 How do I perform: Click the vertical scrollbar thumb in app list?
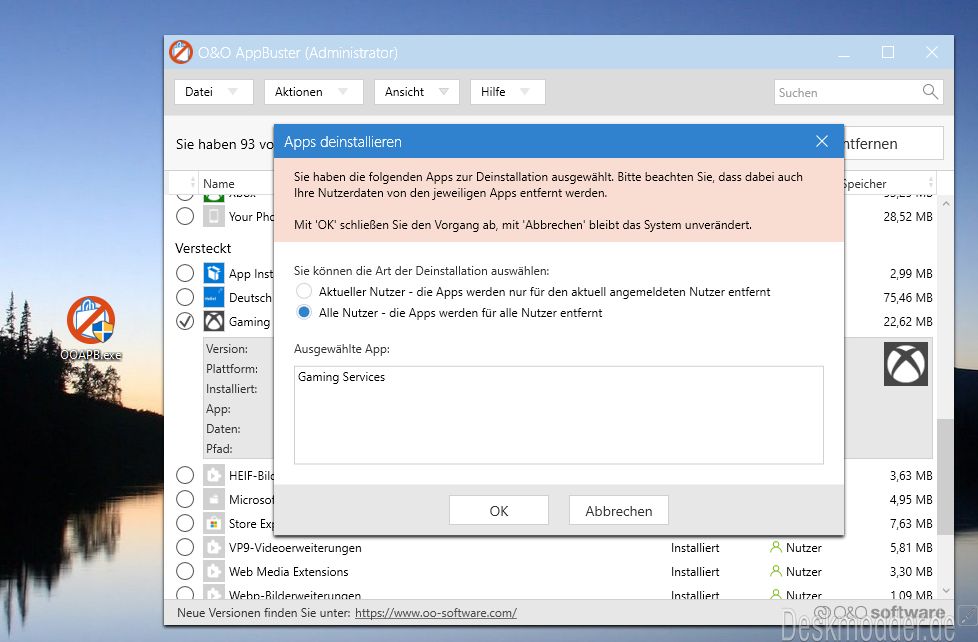click(946, 476)
